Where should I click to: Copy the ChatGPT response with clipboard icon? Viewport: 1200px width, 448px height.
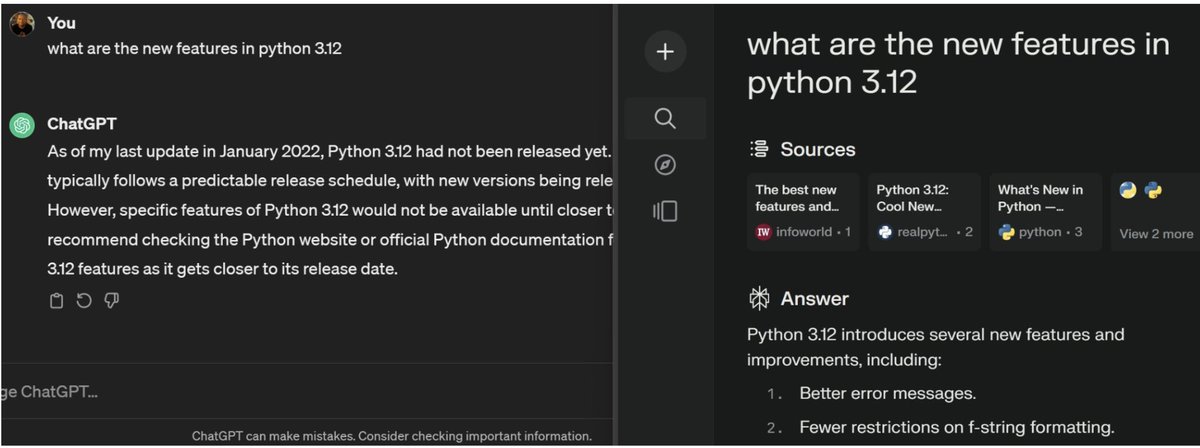(57, 301)
